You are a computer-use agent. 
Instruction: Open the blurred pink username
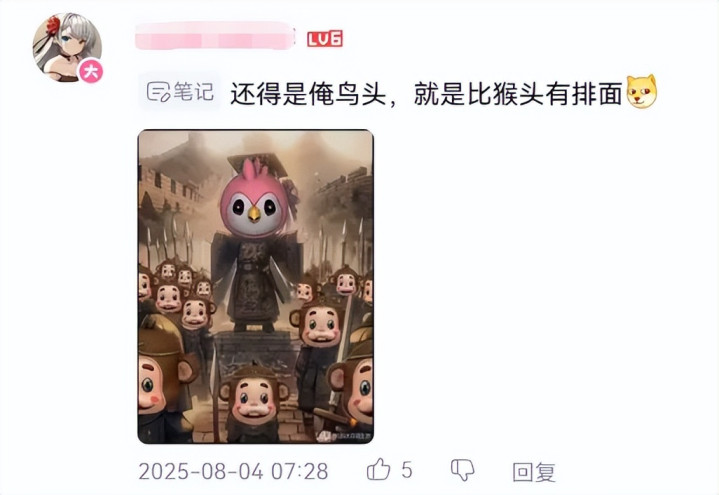pyautogui.click(x=215, y=36)
